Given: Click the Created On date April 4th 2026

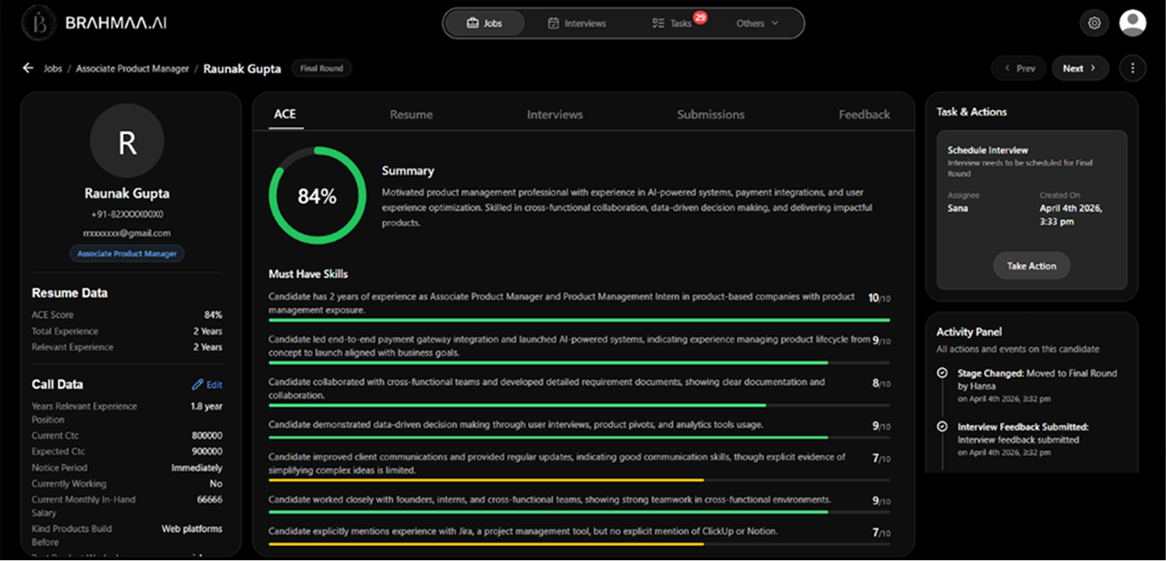Looking at the screenshot, I should (1071, 214).
